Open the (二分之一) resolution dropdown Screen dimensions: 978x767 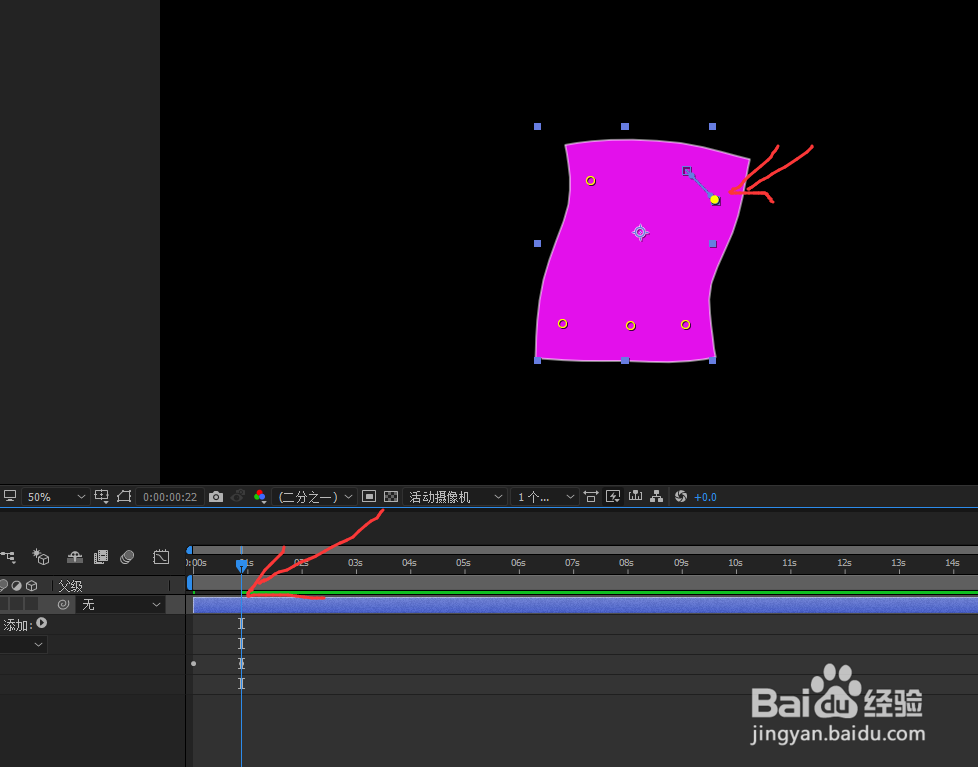[x=315, y=497]
